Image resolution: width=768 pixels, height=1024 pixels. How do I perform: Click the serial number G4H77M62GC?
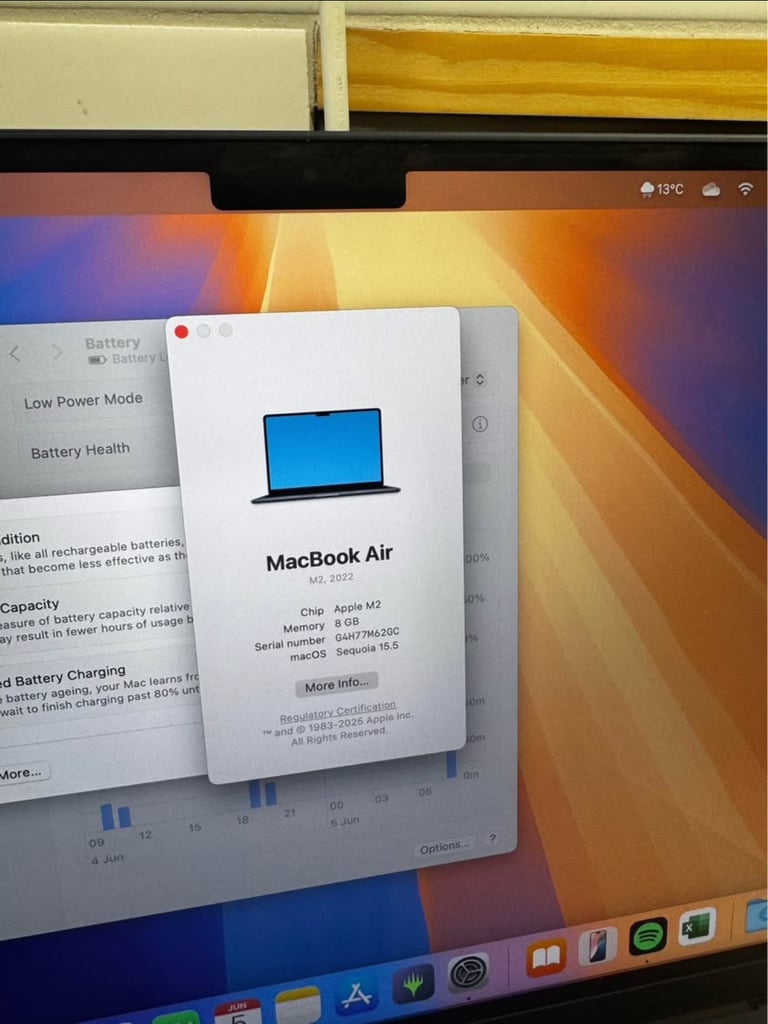(366, 633)
